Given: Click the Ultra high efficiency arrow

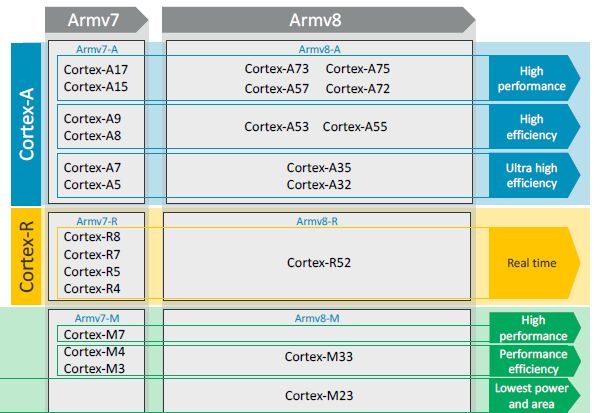Looking at the screenshot, I should click(534, 175).
